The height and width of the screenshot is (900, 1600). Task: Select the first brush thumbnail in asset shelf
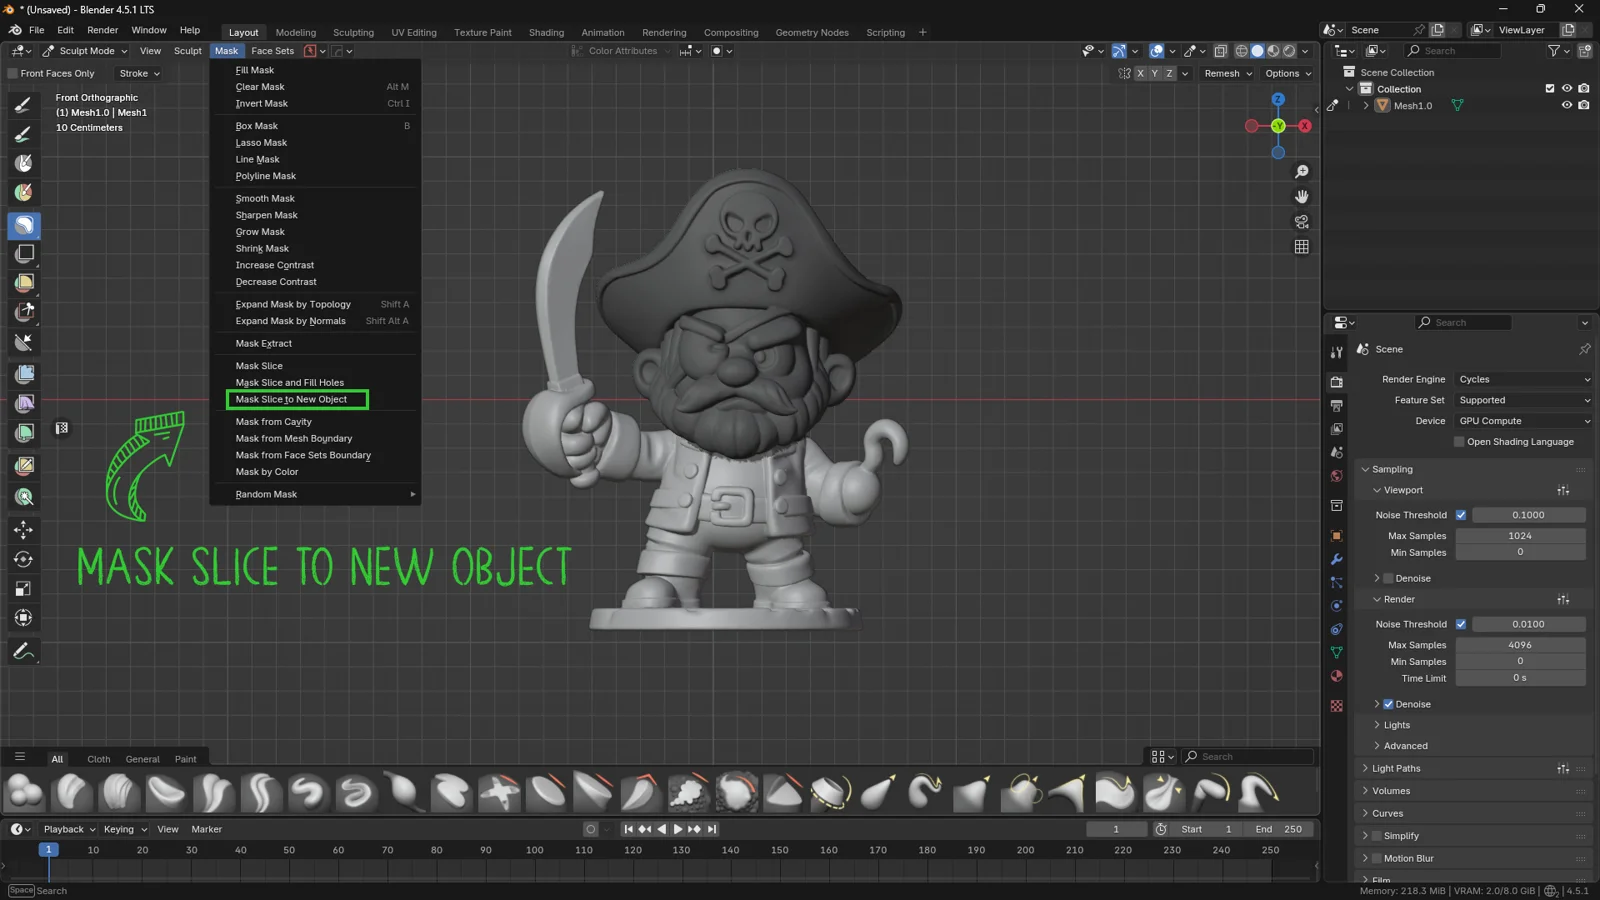coord(25,793)
